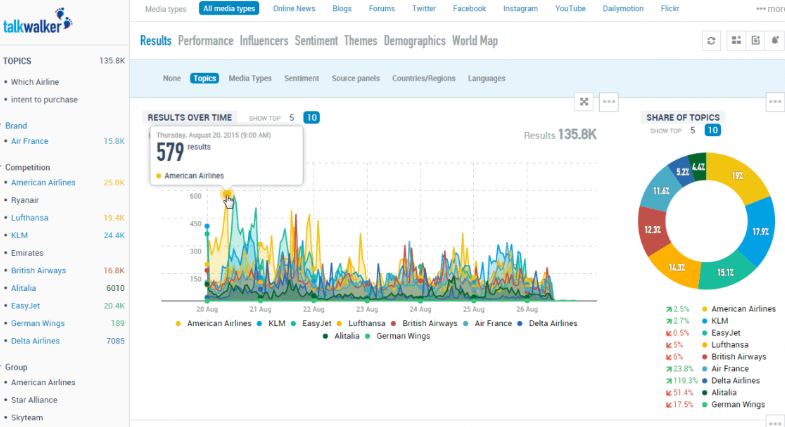Click the Talkwalker logo
785x427 pixels.
click(38, 21)
